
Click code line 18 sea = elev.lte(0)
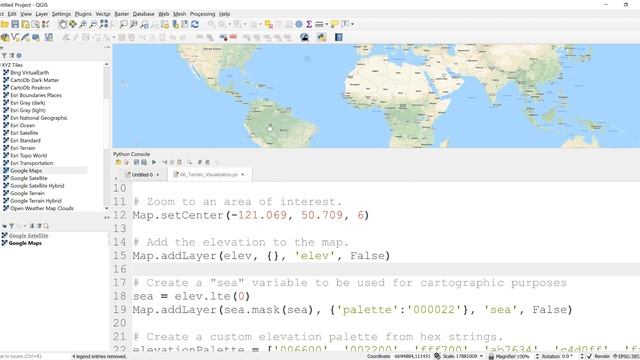tap(191, 296)
